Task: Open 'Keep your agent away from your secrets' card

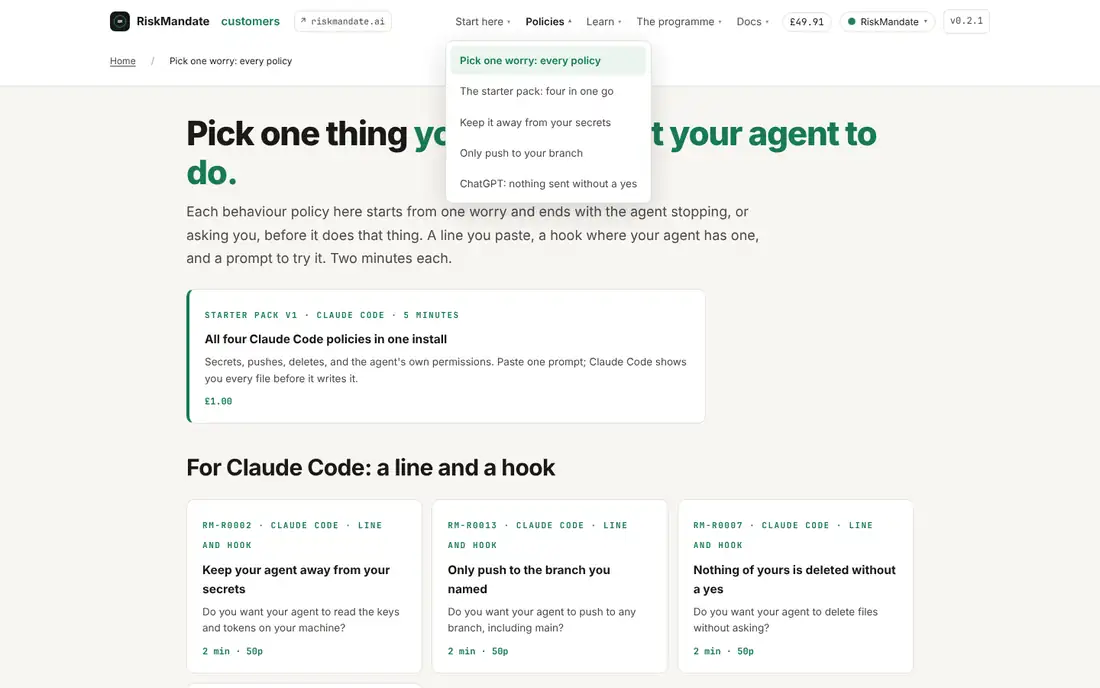Action: click(x=304, y=586)
